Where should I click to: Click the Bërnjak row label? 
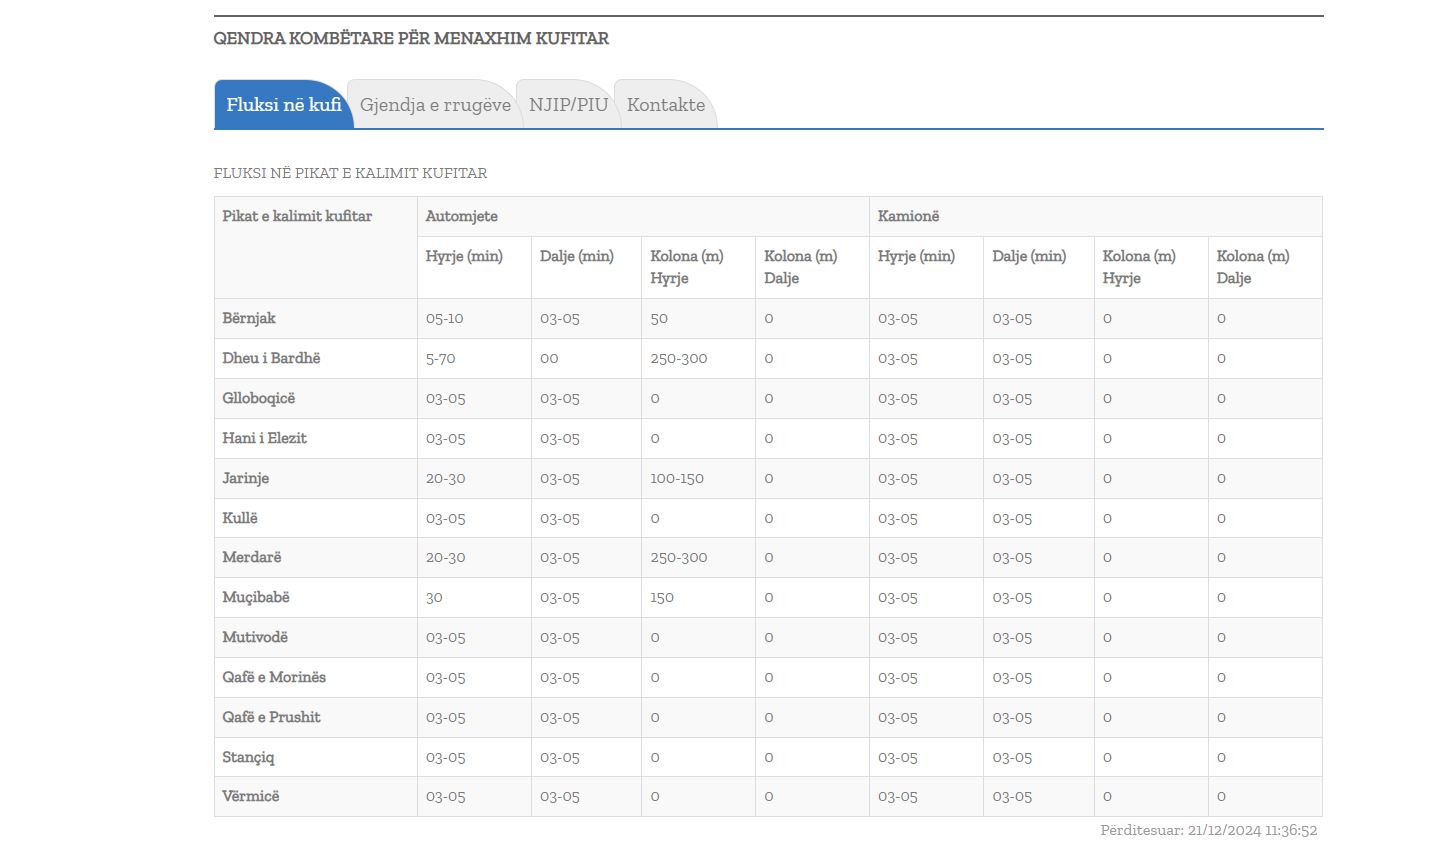point(249,318)
